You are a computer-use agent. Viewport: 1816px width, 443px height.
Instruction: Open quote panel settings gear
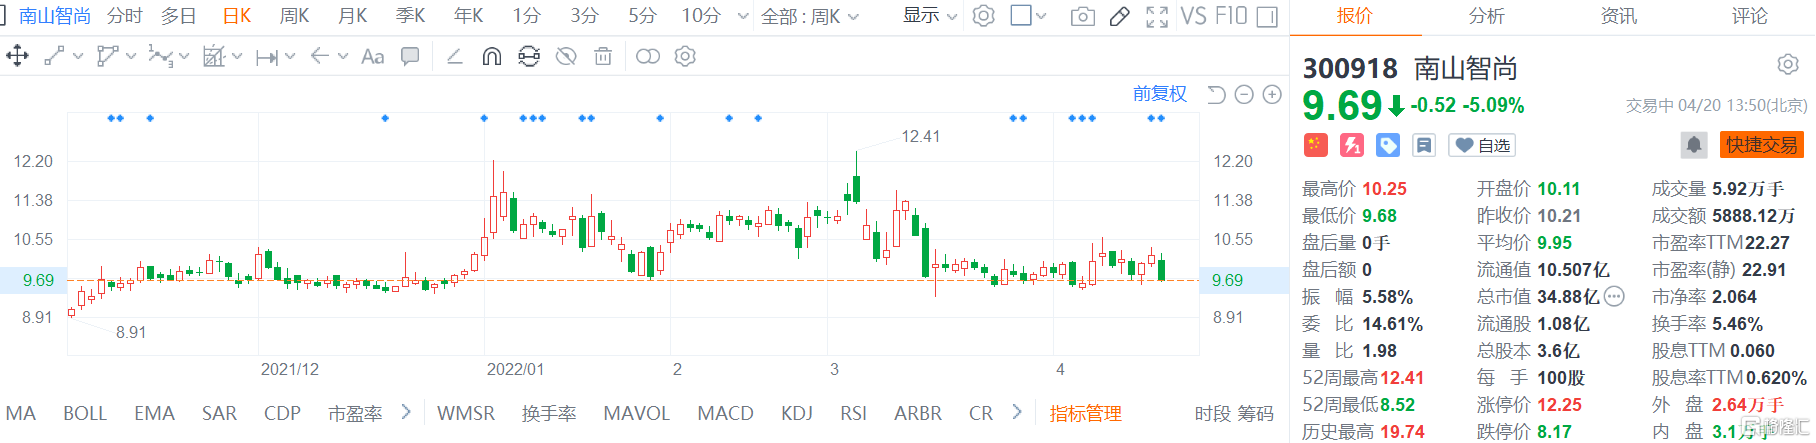click(x=1788, y=65)
